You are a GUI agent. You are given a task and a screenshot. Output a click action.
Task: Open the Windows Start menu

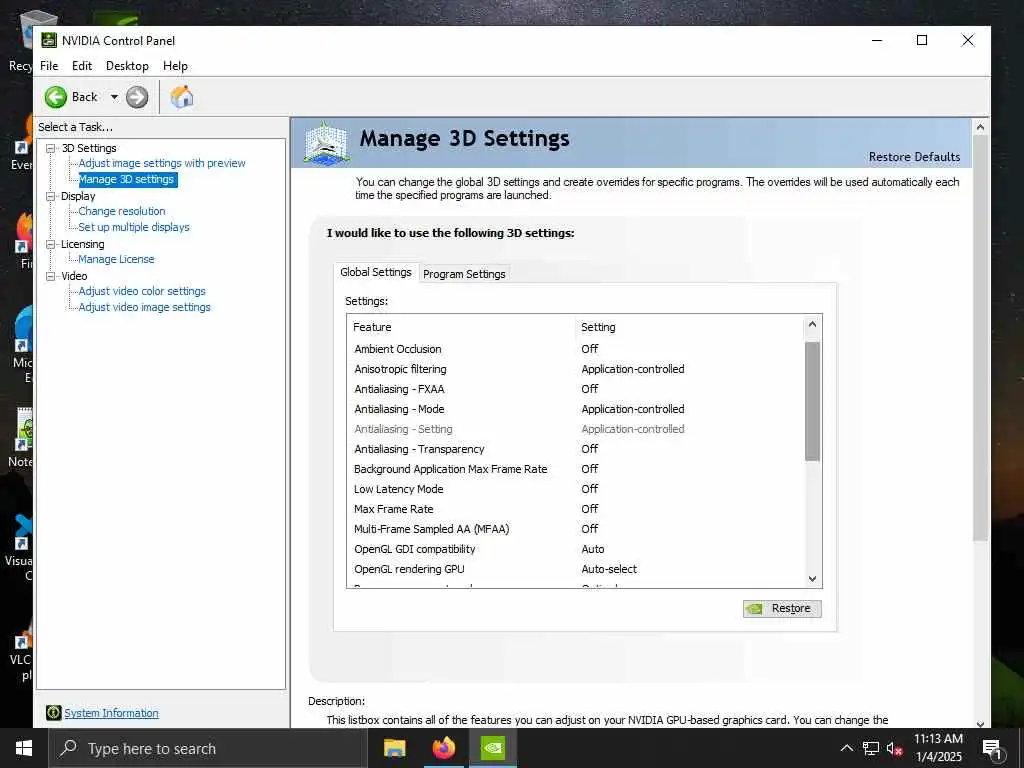coord(24,748)
